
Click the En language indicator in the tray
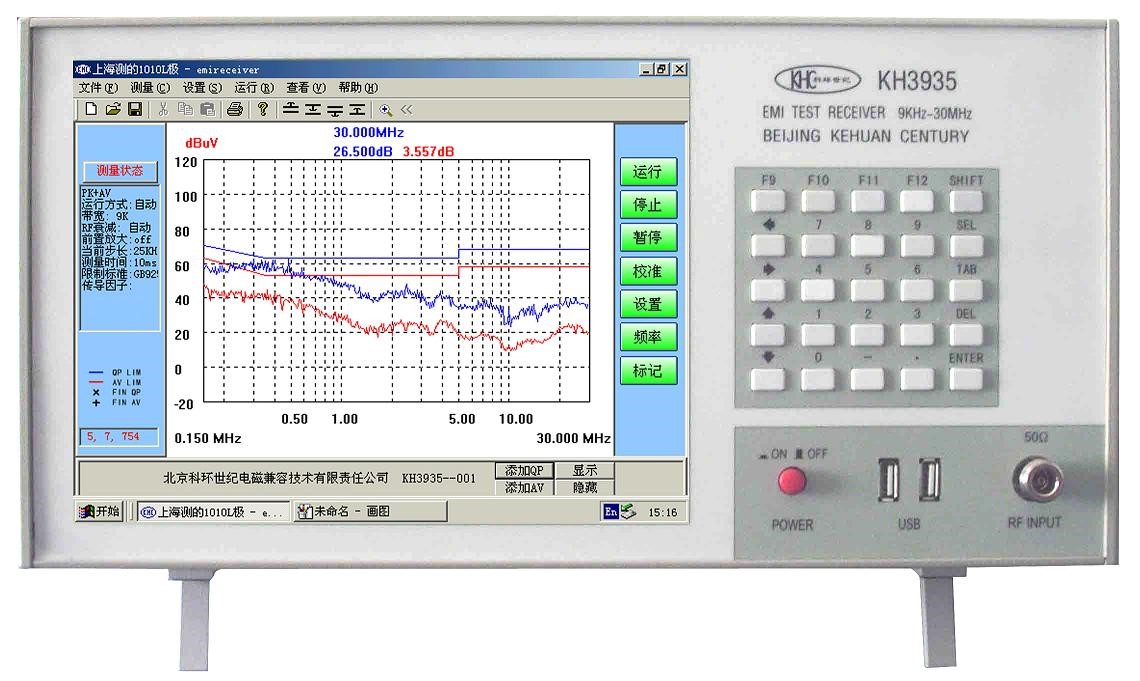611,512
